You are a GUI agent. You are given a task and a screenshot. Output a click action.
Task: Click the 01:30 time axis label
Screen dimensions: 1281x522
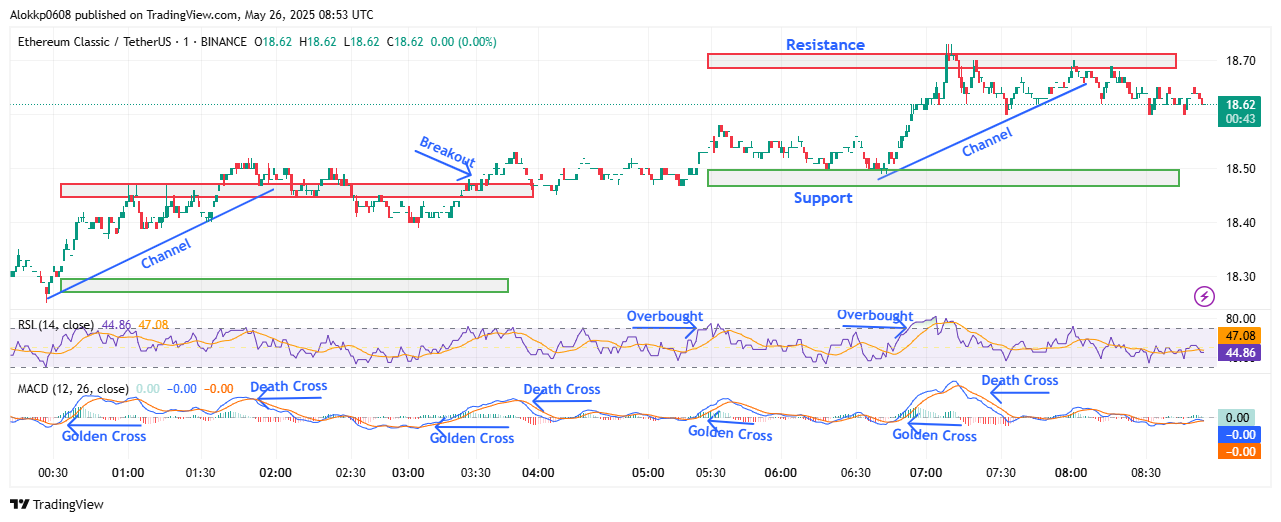(x=201, y=472)
